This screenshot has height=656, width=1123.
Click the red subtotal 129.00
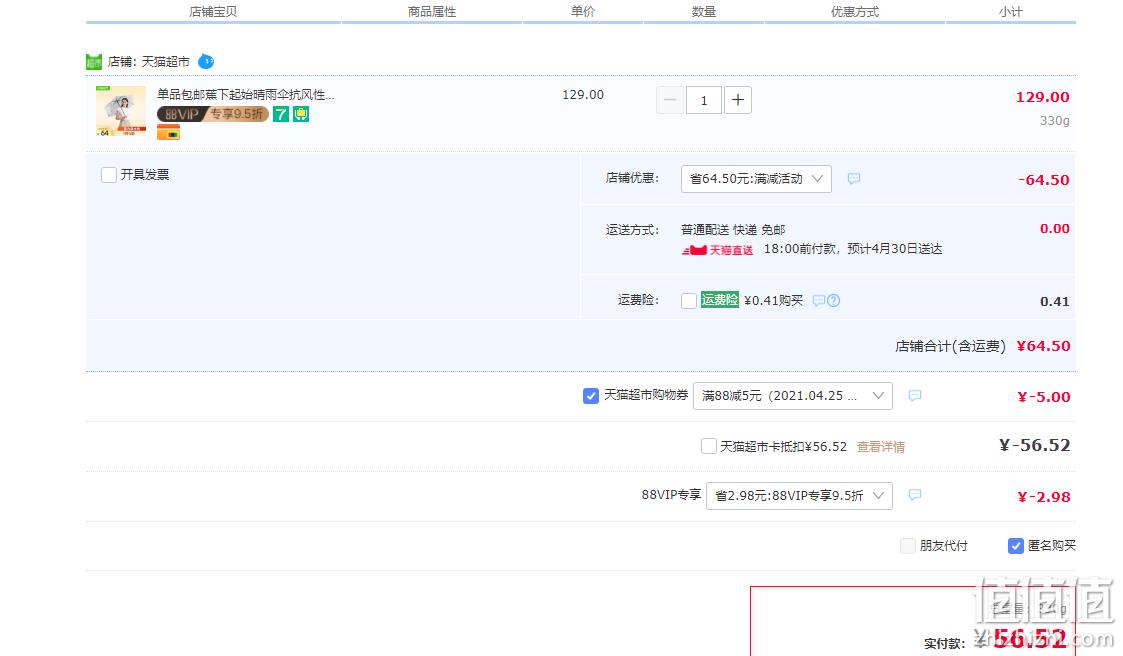point(1043,97)
